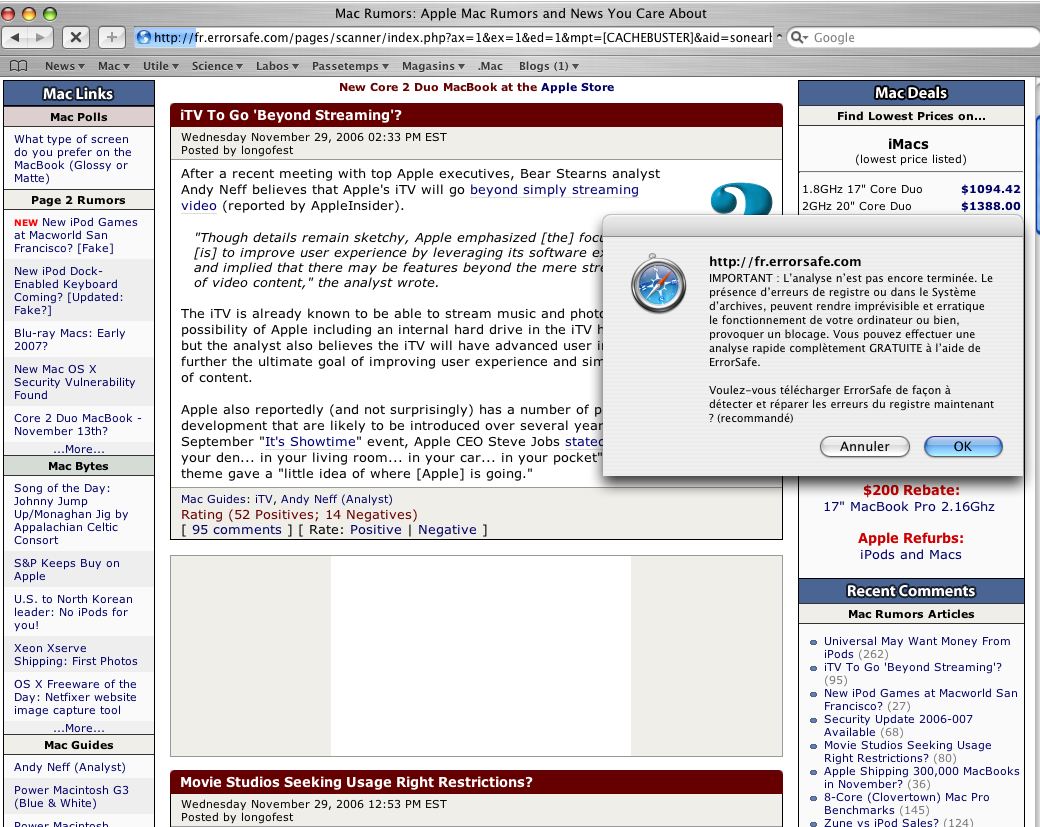
Task: Open the $1094.42 iMac price link
Action: pyautogui.click(x=991, y=189)
